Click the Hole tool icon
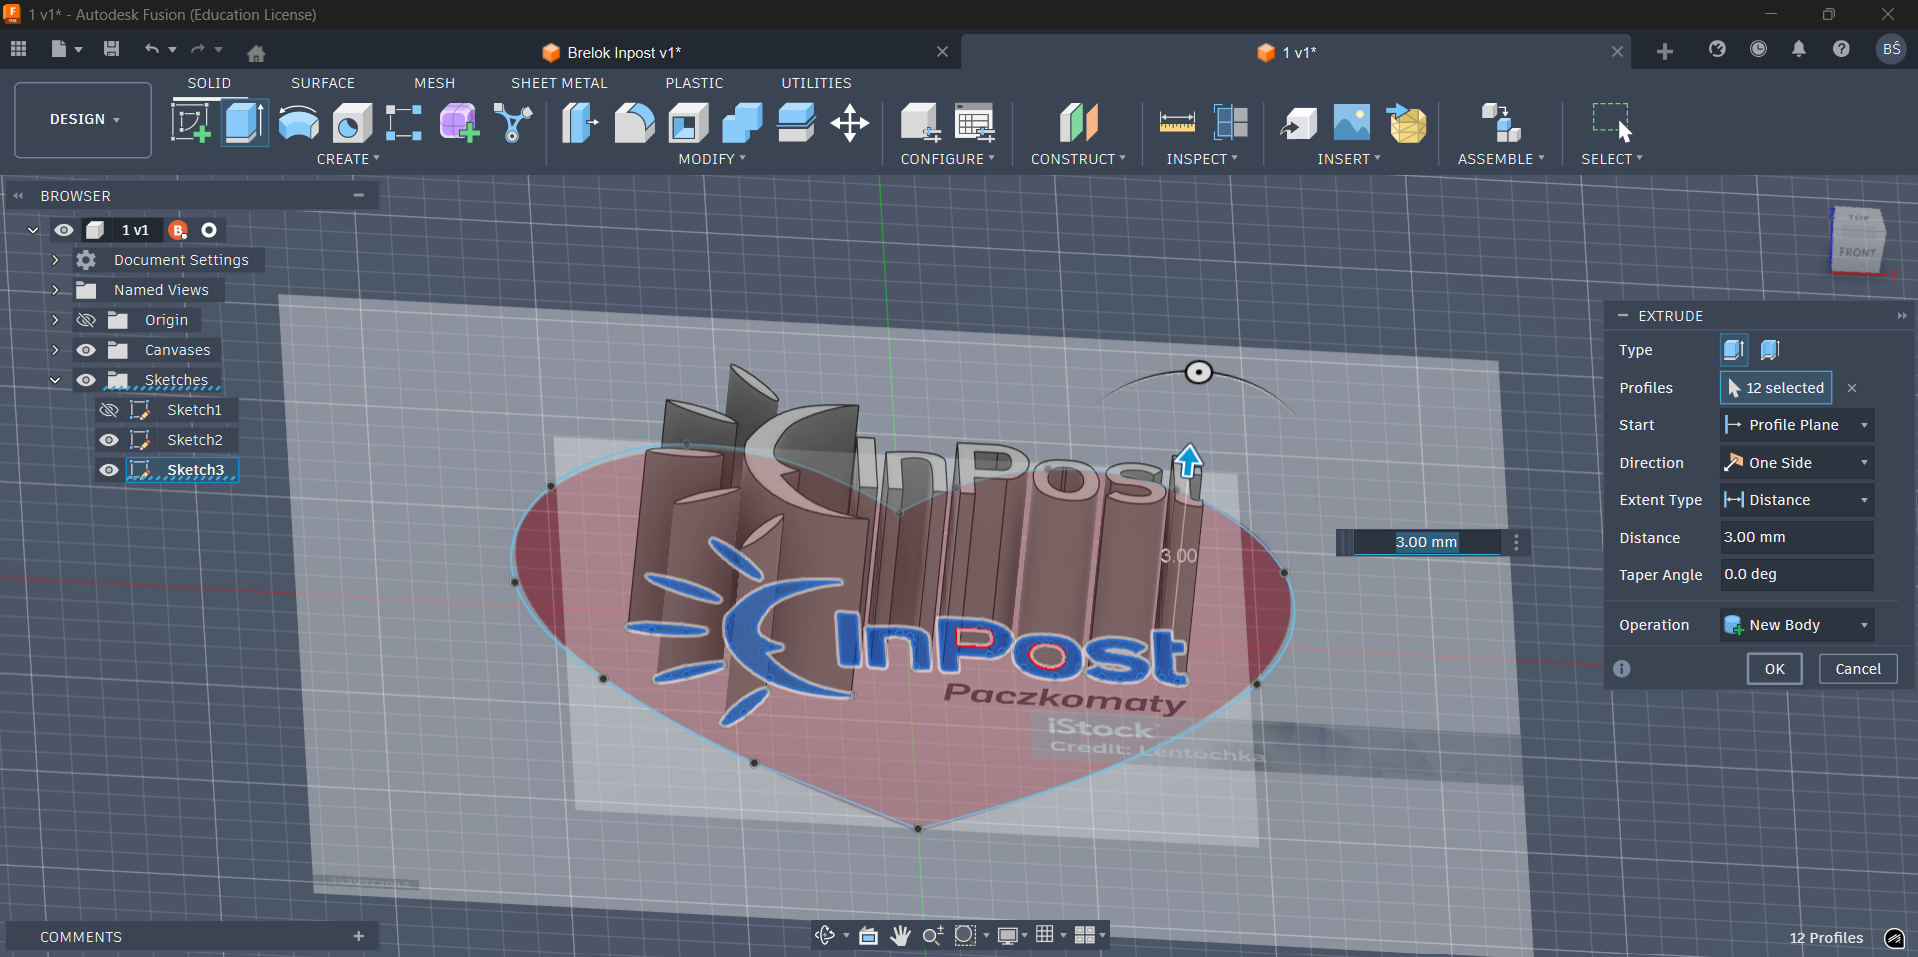Screen dimensions: 1918x957 click(352, 123)
